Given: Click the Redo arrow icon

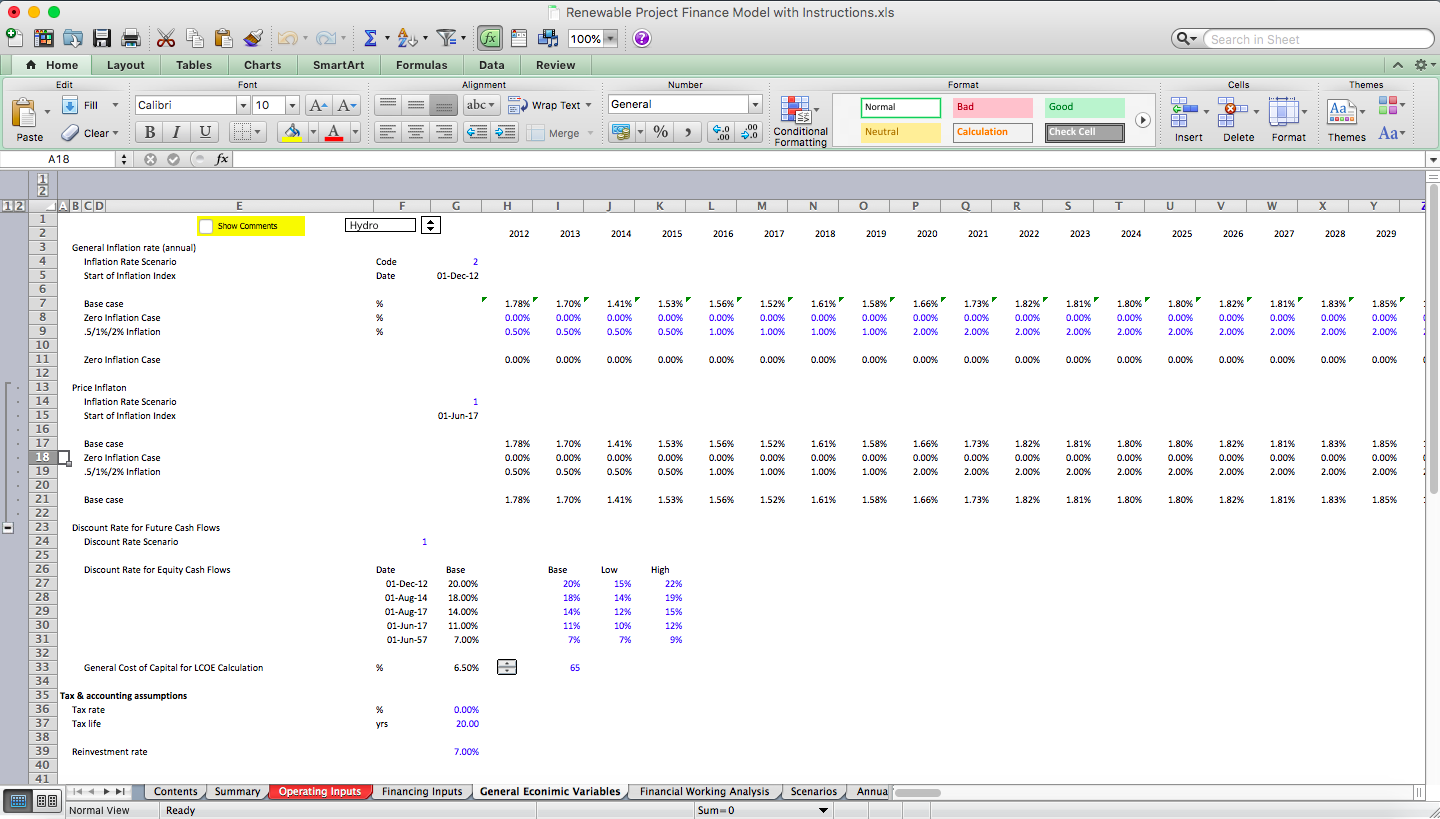Looking at the screenshot, I should pyautogui.click(x=324, y=38).
